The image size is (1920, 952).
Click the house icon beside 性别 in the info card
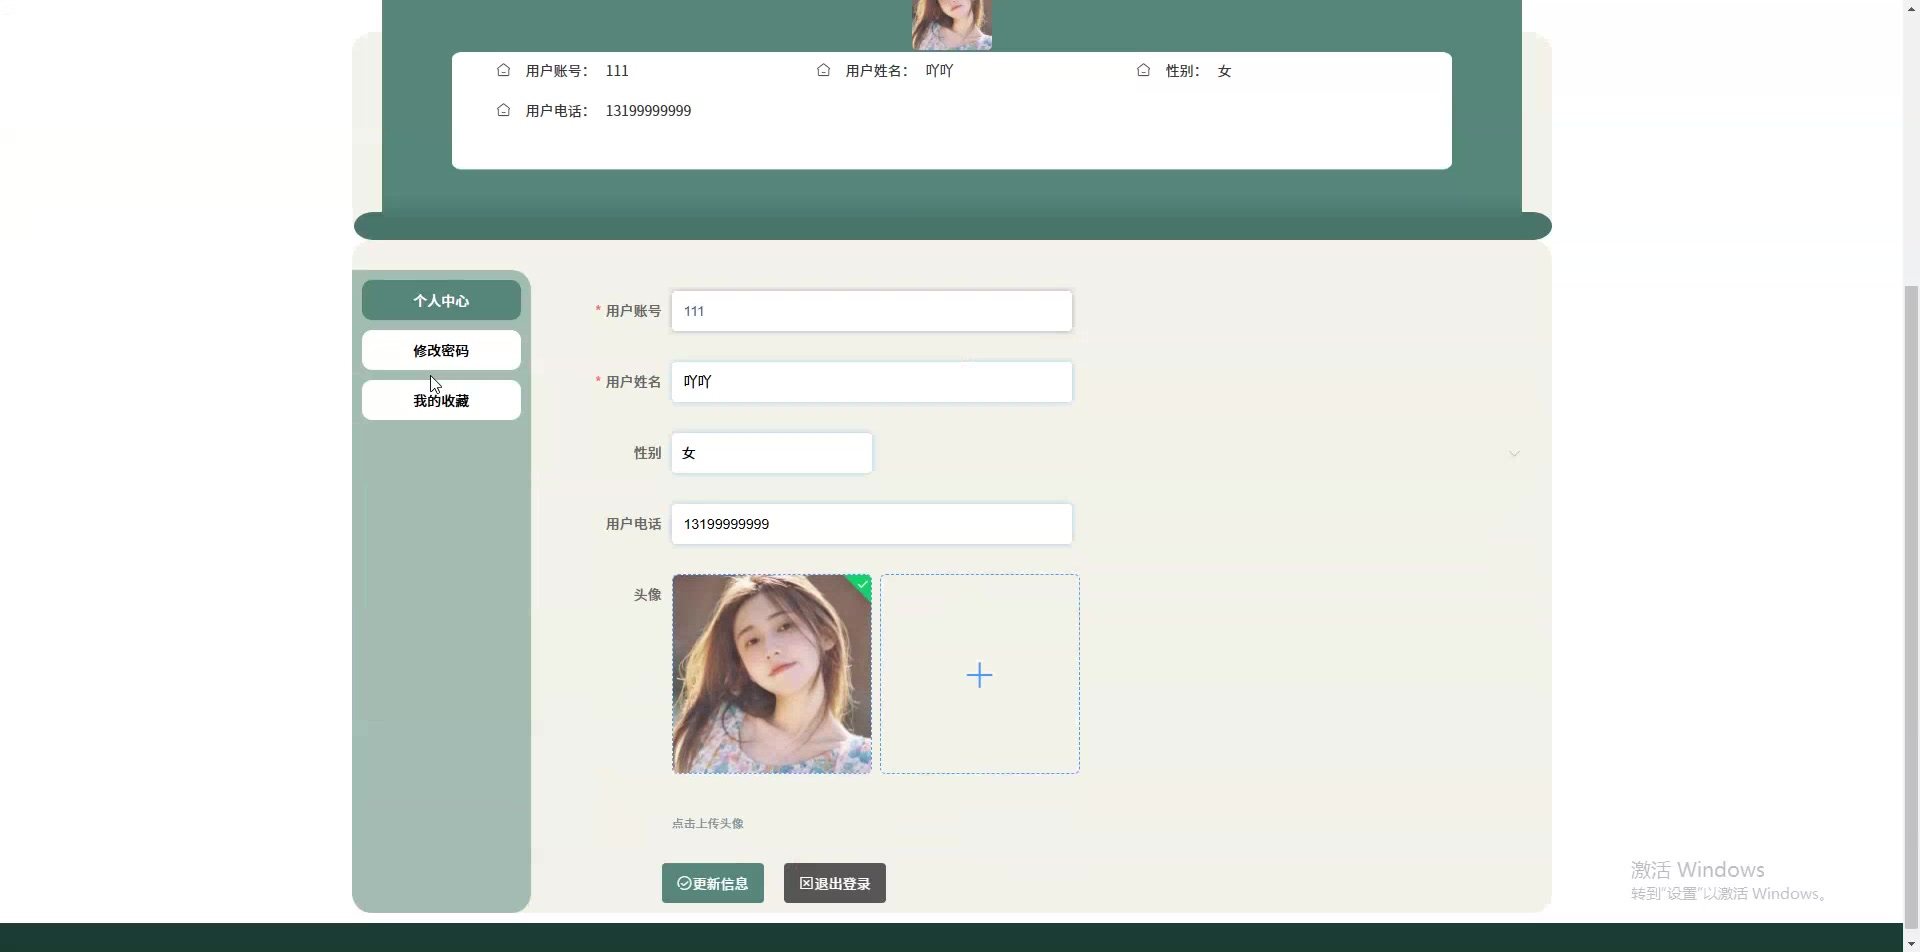(x=1143, y=70)
